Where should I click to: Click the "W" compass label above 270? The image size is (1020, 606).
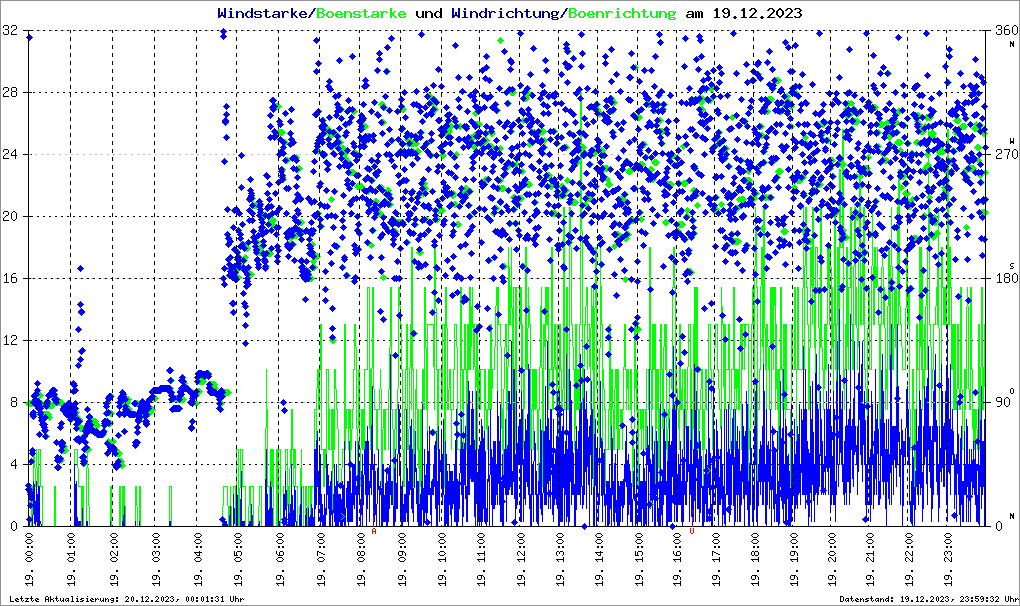point(1012,141)
